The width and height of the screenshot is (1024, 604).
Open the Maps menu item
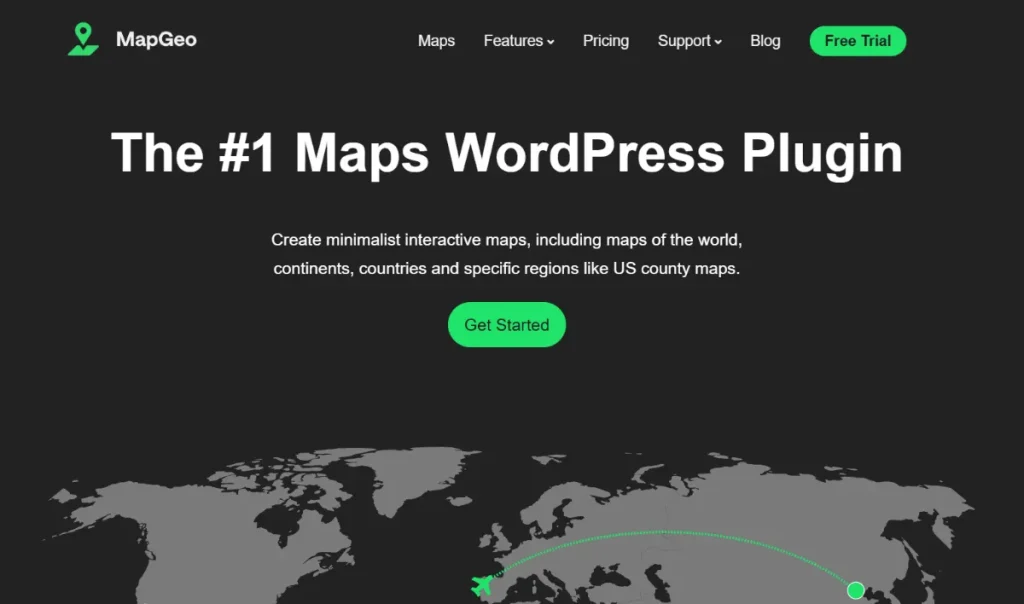pos(436,40)
